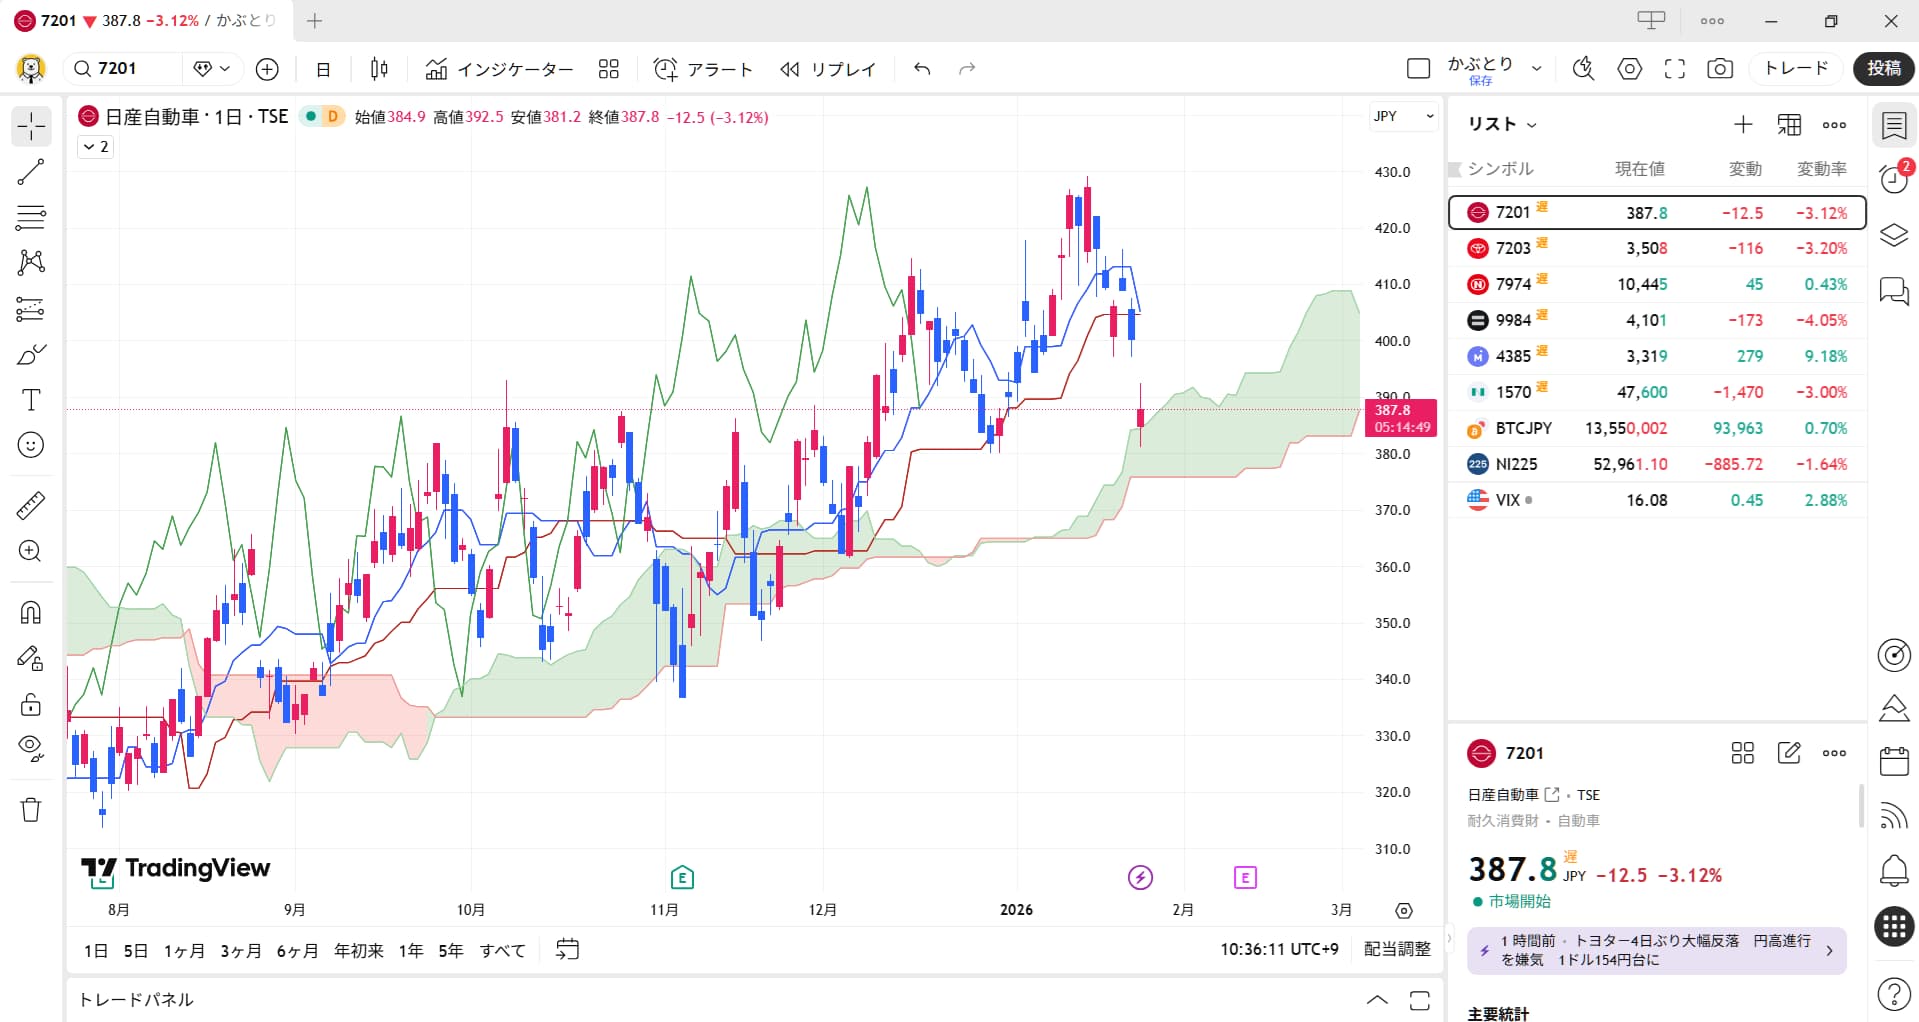Take a chart snapshot with camera icon
Screen dimensions: 1919x1022
click(x=1719, y=69)
